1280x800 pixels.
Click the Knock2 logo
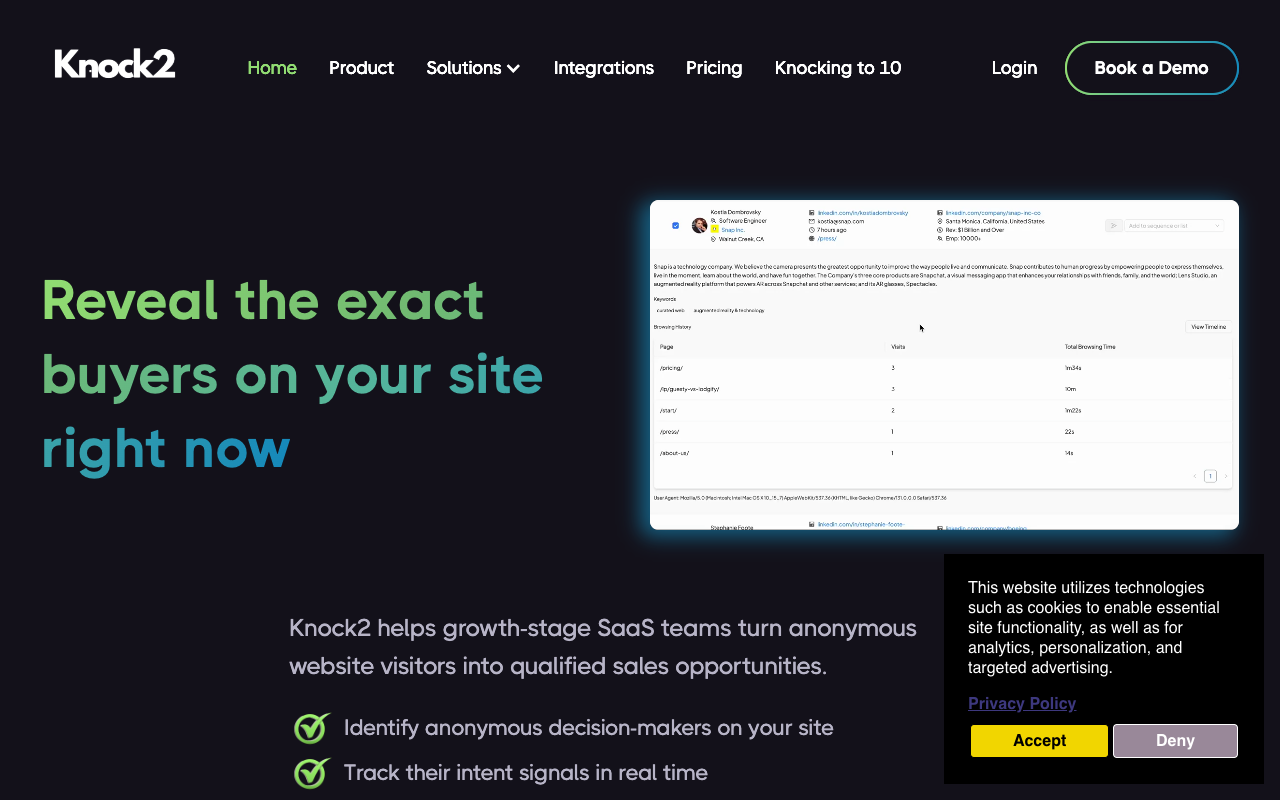114,63
